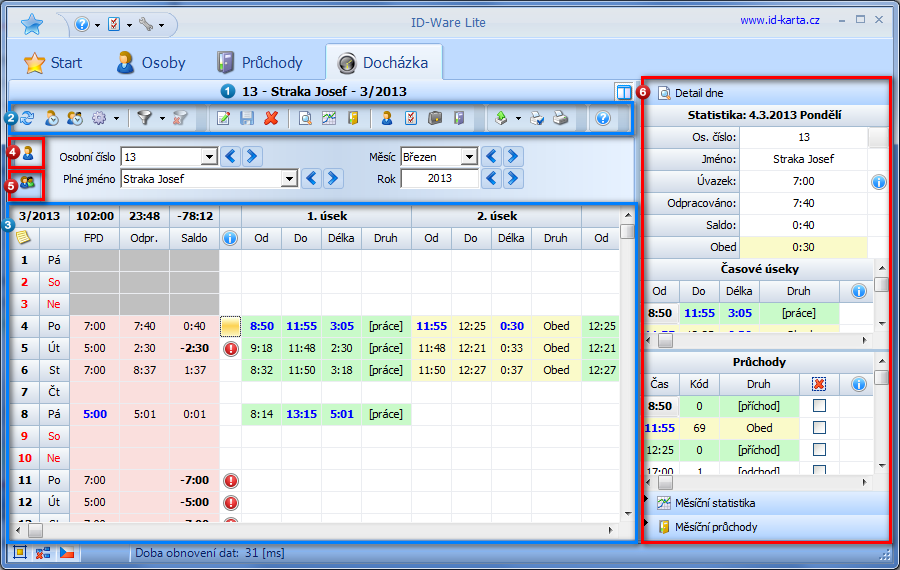Image resolution: width=900 pixels, height=570 pixels.
Task: Click the printer icon in toolbar
Action: click(x=561, y=118)
